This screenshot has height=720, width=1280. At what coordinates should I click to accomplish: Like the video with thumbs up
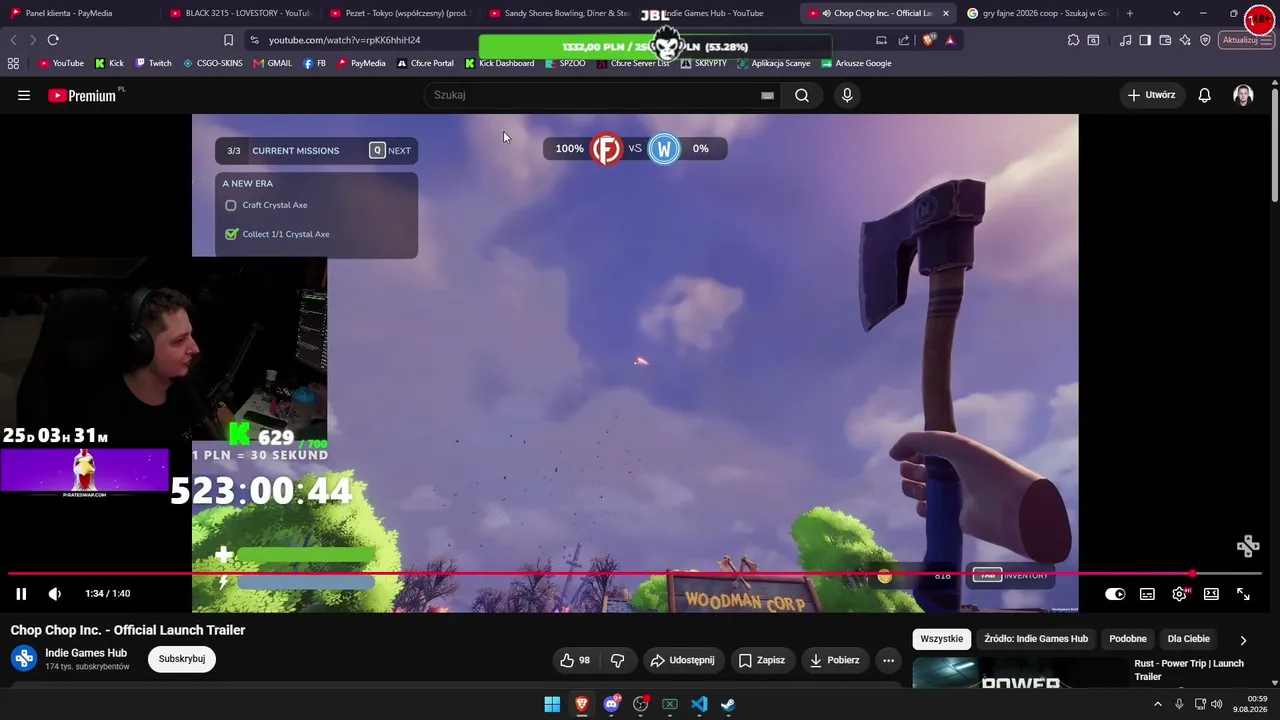click(576, 660)
